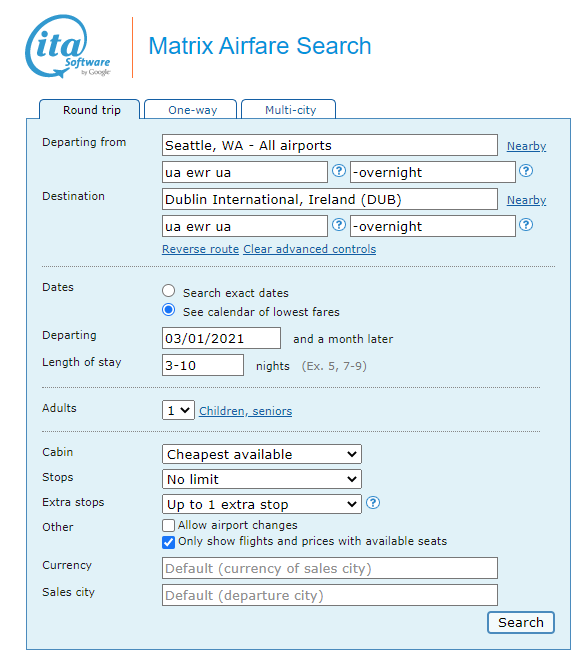Open help icon beside destination routing codes
This screenshot has height=666, width=581.
tap(338, 225)
